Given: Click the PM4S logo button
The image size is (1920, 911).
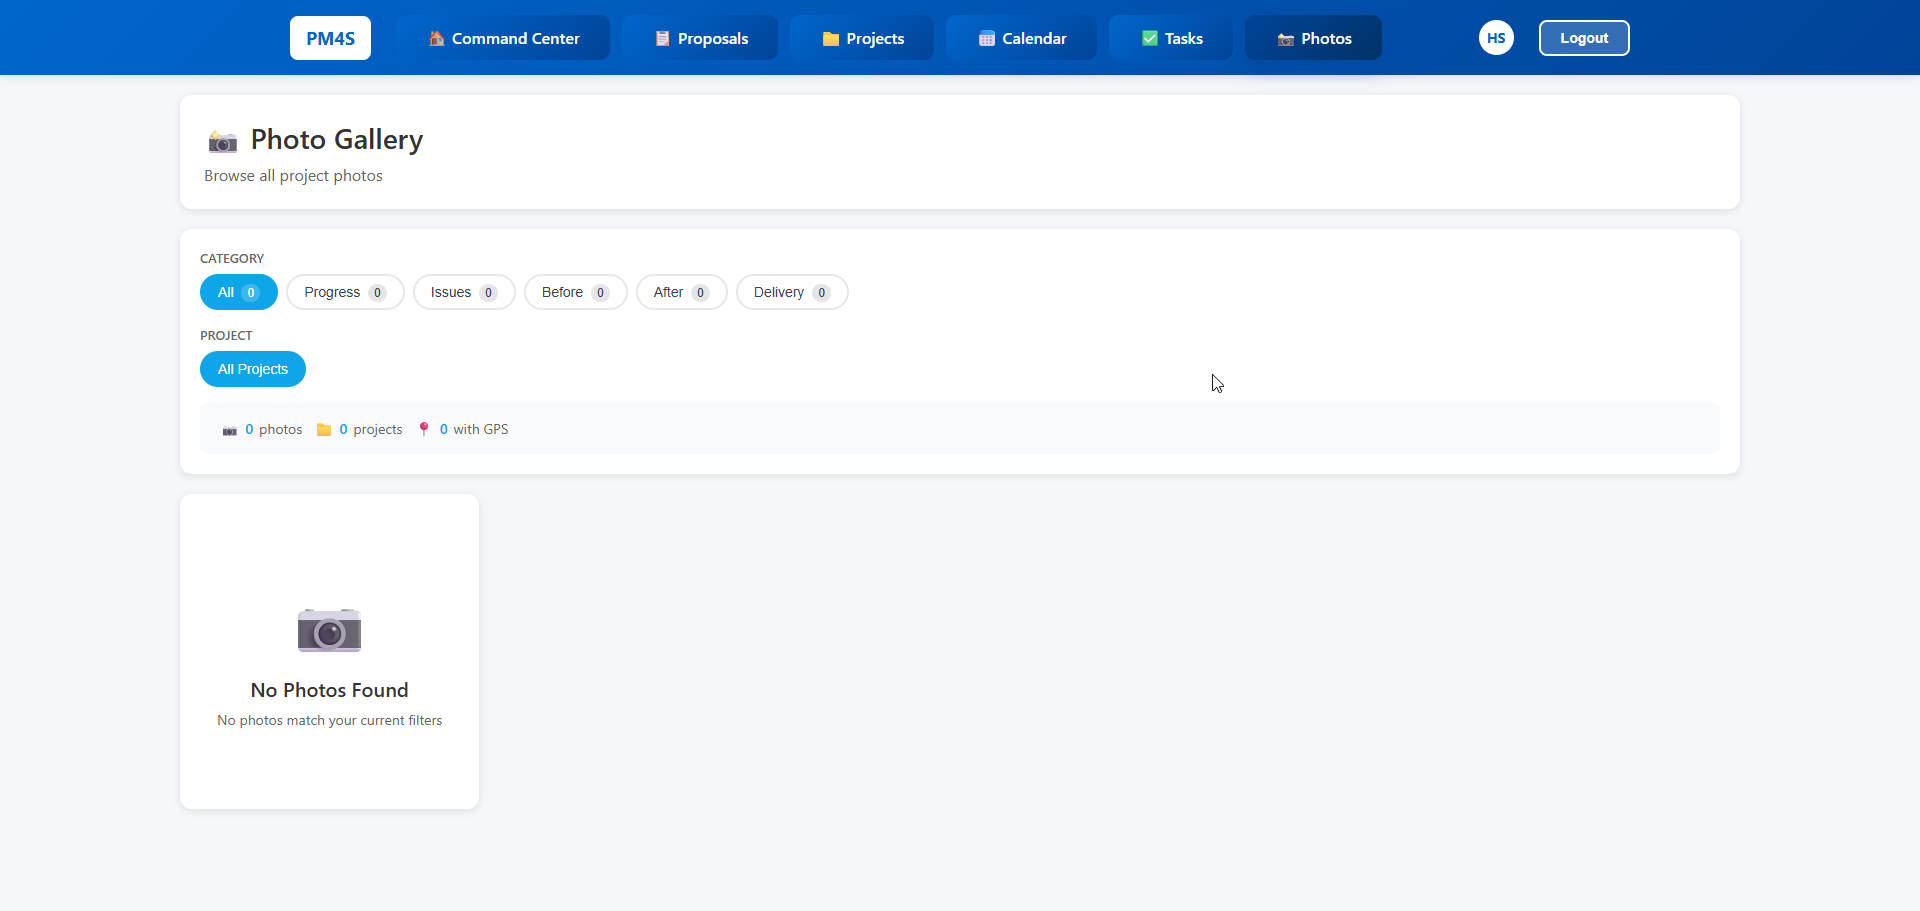Looking at the screenshot, I should (330, 38).
